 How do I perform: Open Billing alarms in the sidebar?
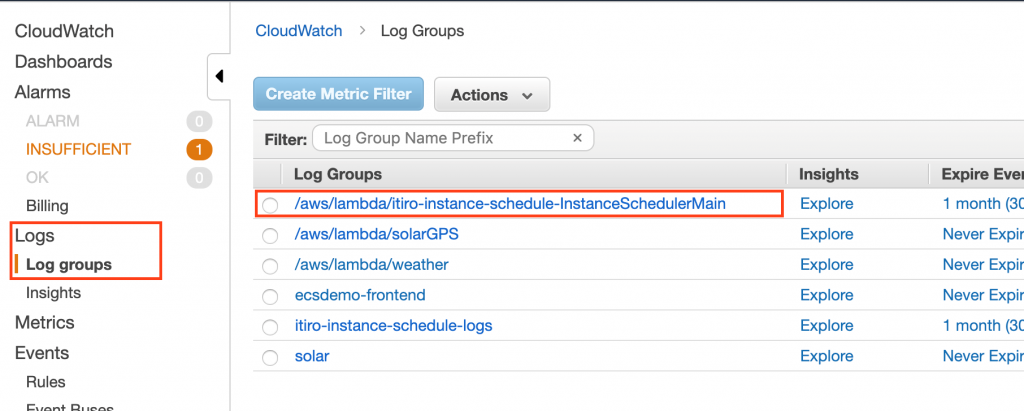tap(47, 206)
